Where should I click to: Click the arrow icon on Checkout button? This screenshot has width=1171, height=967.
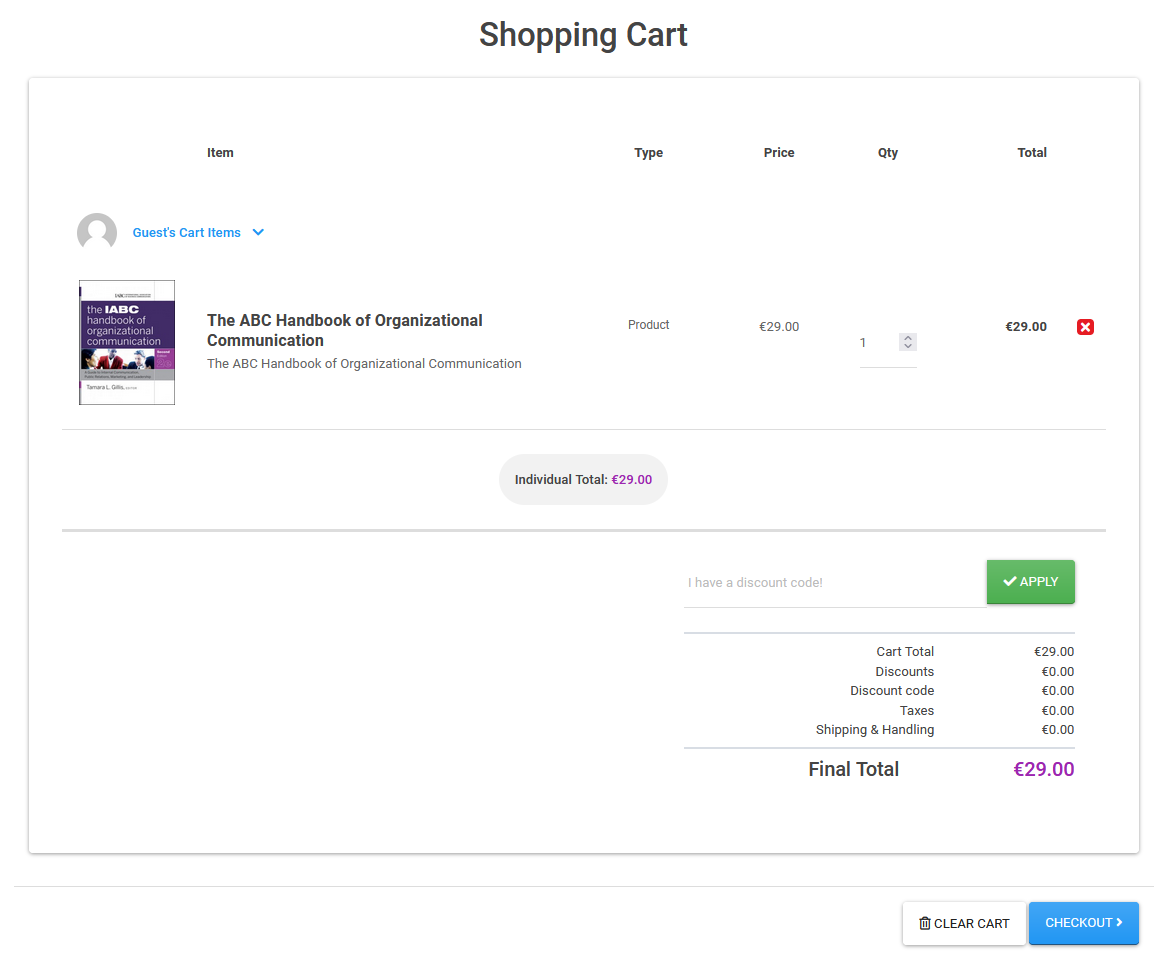click(1119, 922)
